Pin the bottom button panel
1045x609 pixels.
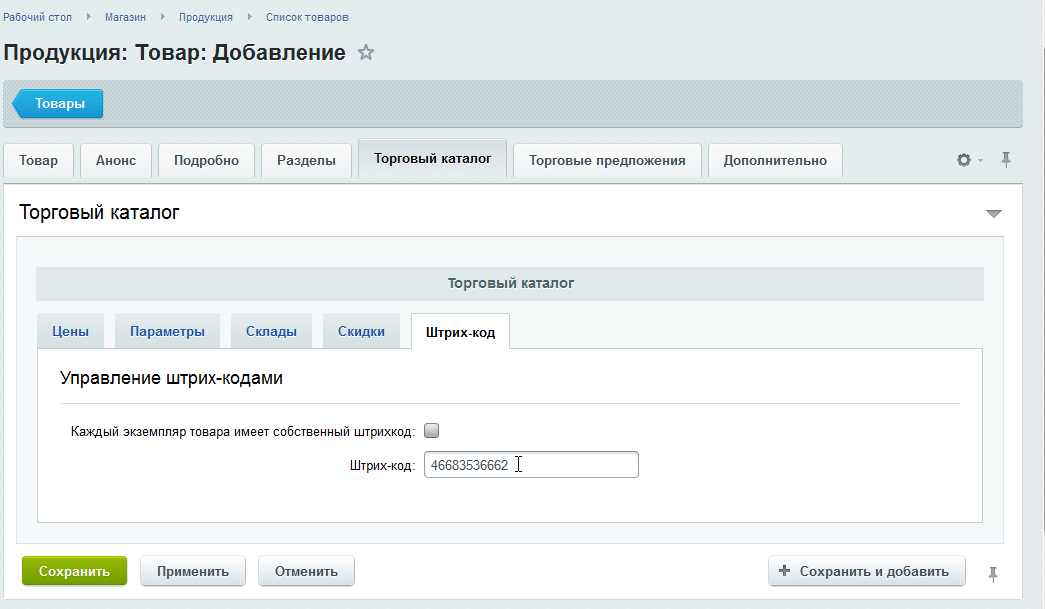click(992, 573)
